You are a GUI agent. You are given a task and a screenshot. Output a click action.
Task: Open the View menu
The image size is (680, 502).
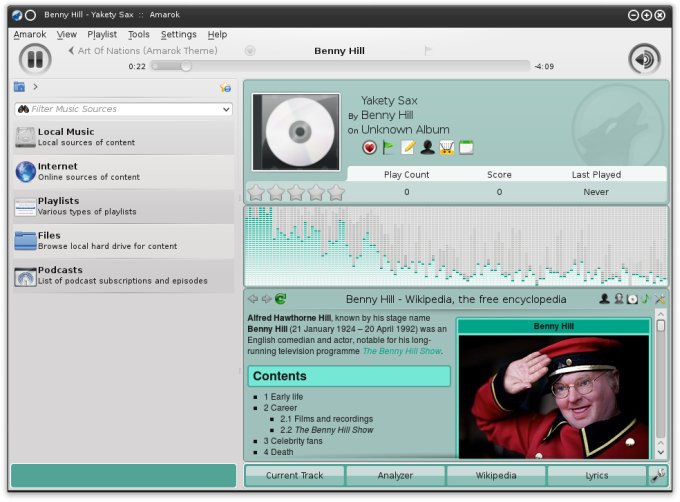tap(67, 34)
